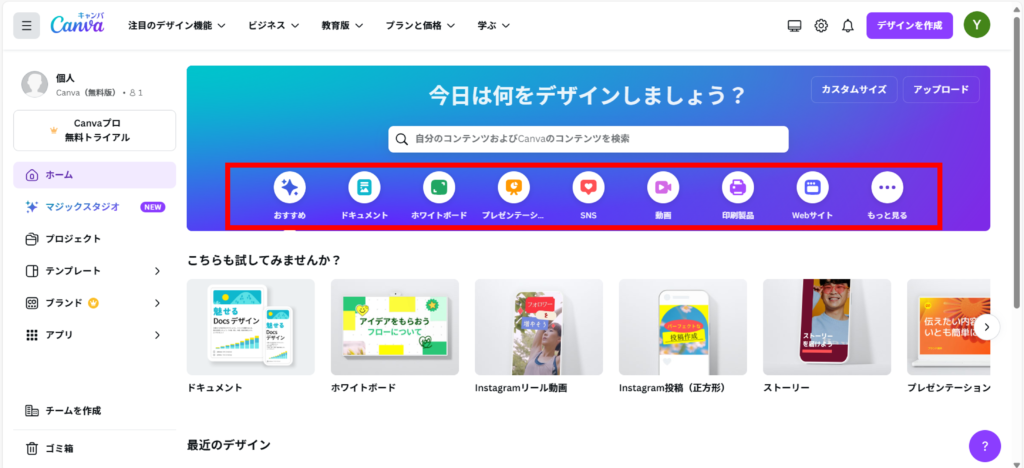
Task: Open the Instagramリール動画 template thumbnail
Action: pos(538,327)
